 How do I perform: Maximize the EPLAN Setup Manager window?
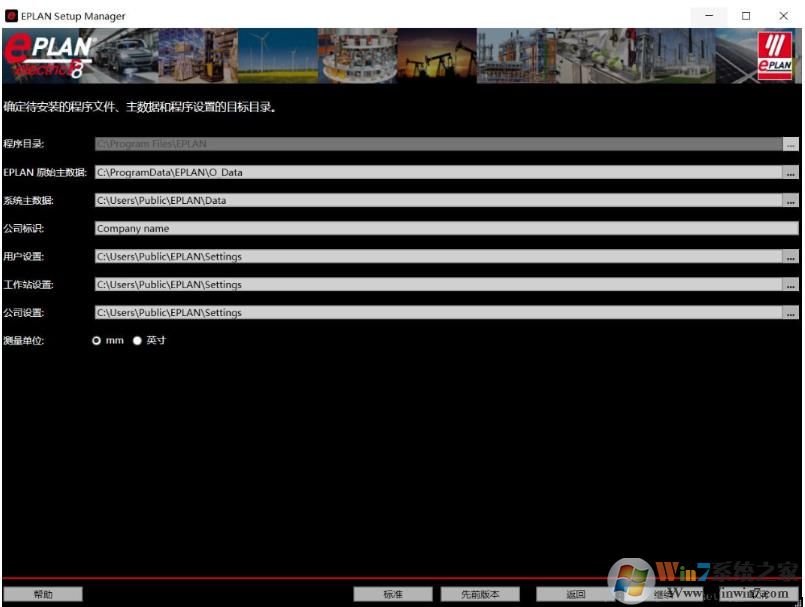point(746,16)
